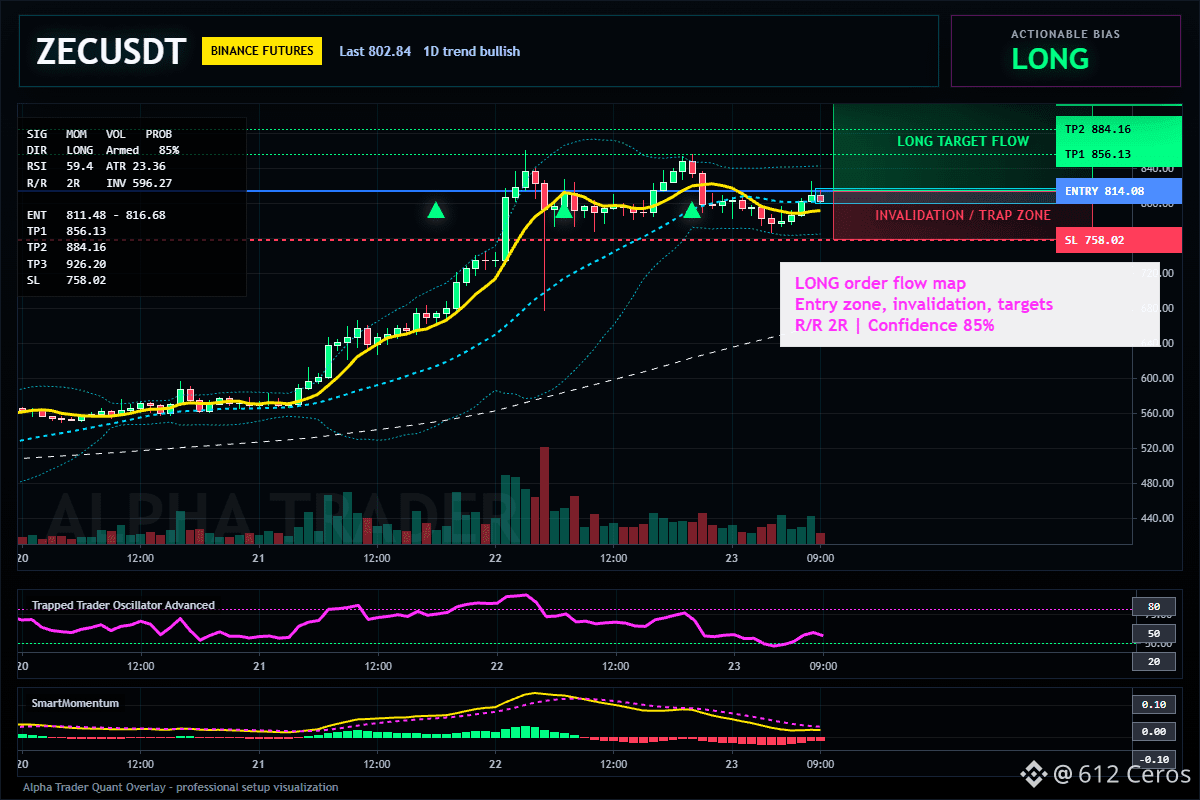Click the blue ENTRY 814.08 price tag
The height and width of the screenshot is (800, 1200).
(1118, 191)
